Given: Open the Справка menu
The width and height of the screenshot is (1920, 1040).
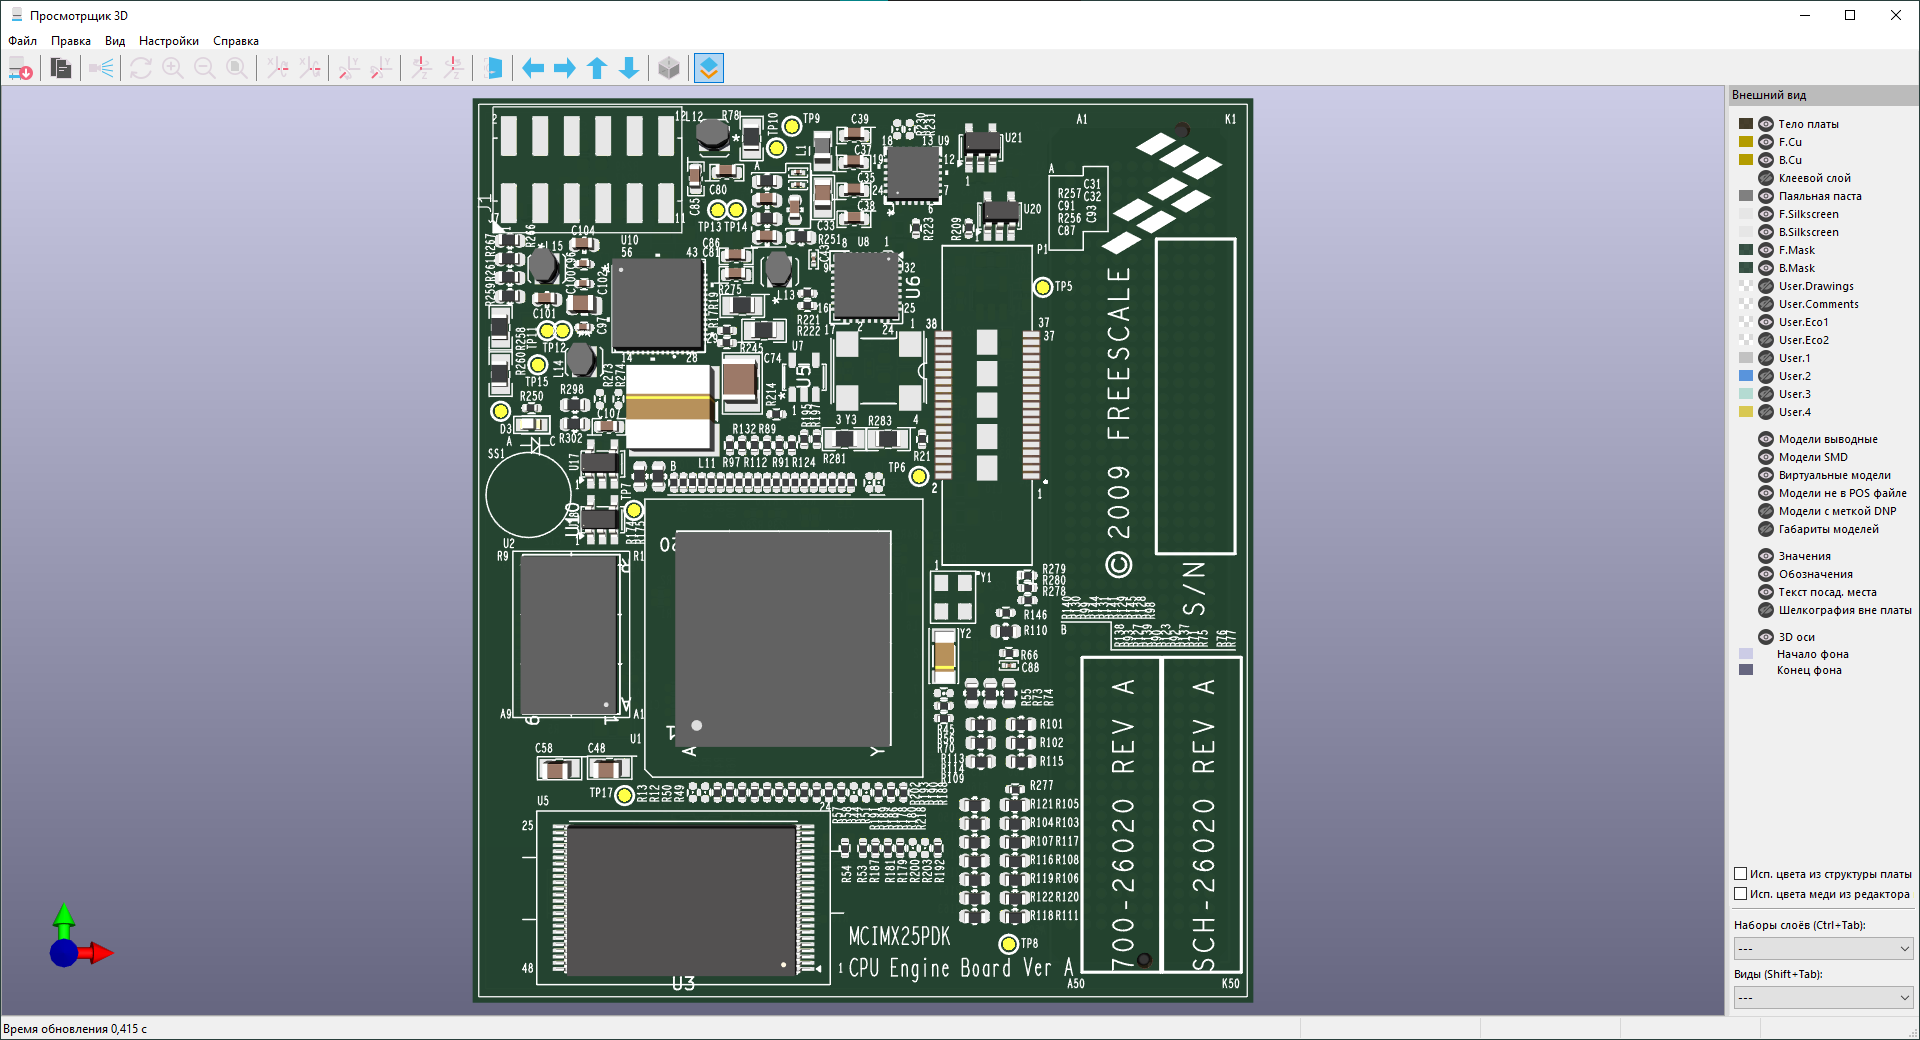Looking at the screenshot, I should [236, 41].
